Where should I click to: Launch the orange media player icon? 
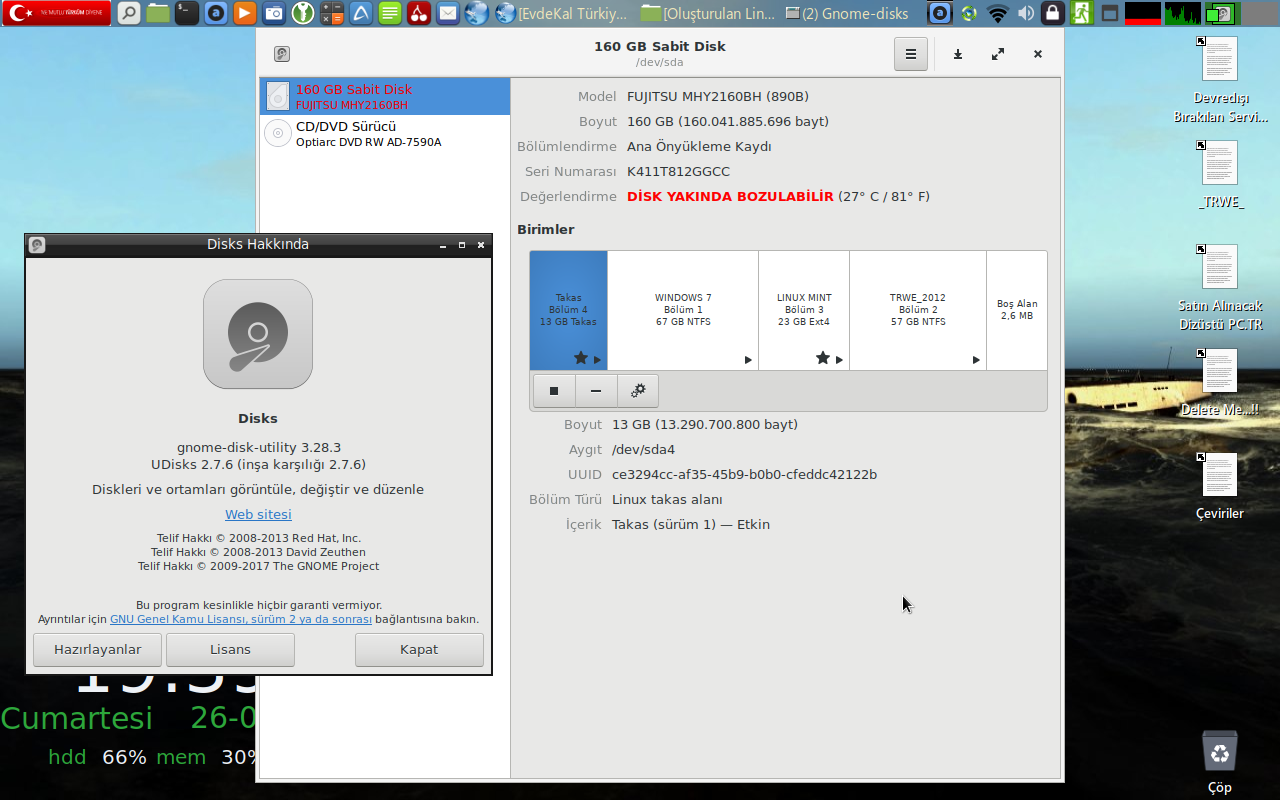[x=244, y=13]
